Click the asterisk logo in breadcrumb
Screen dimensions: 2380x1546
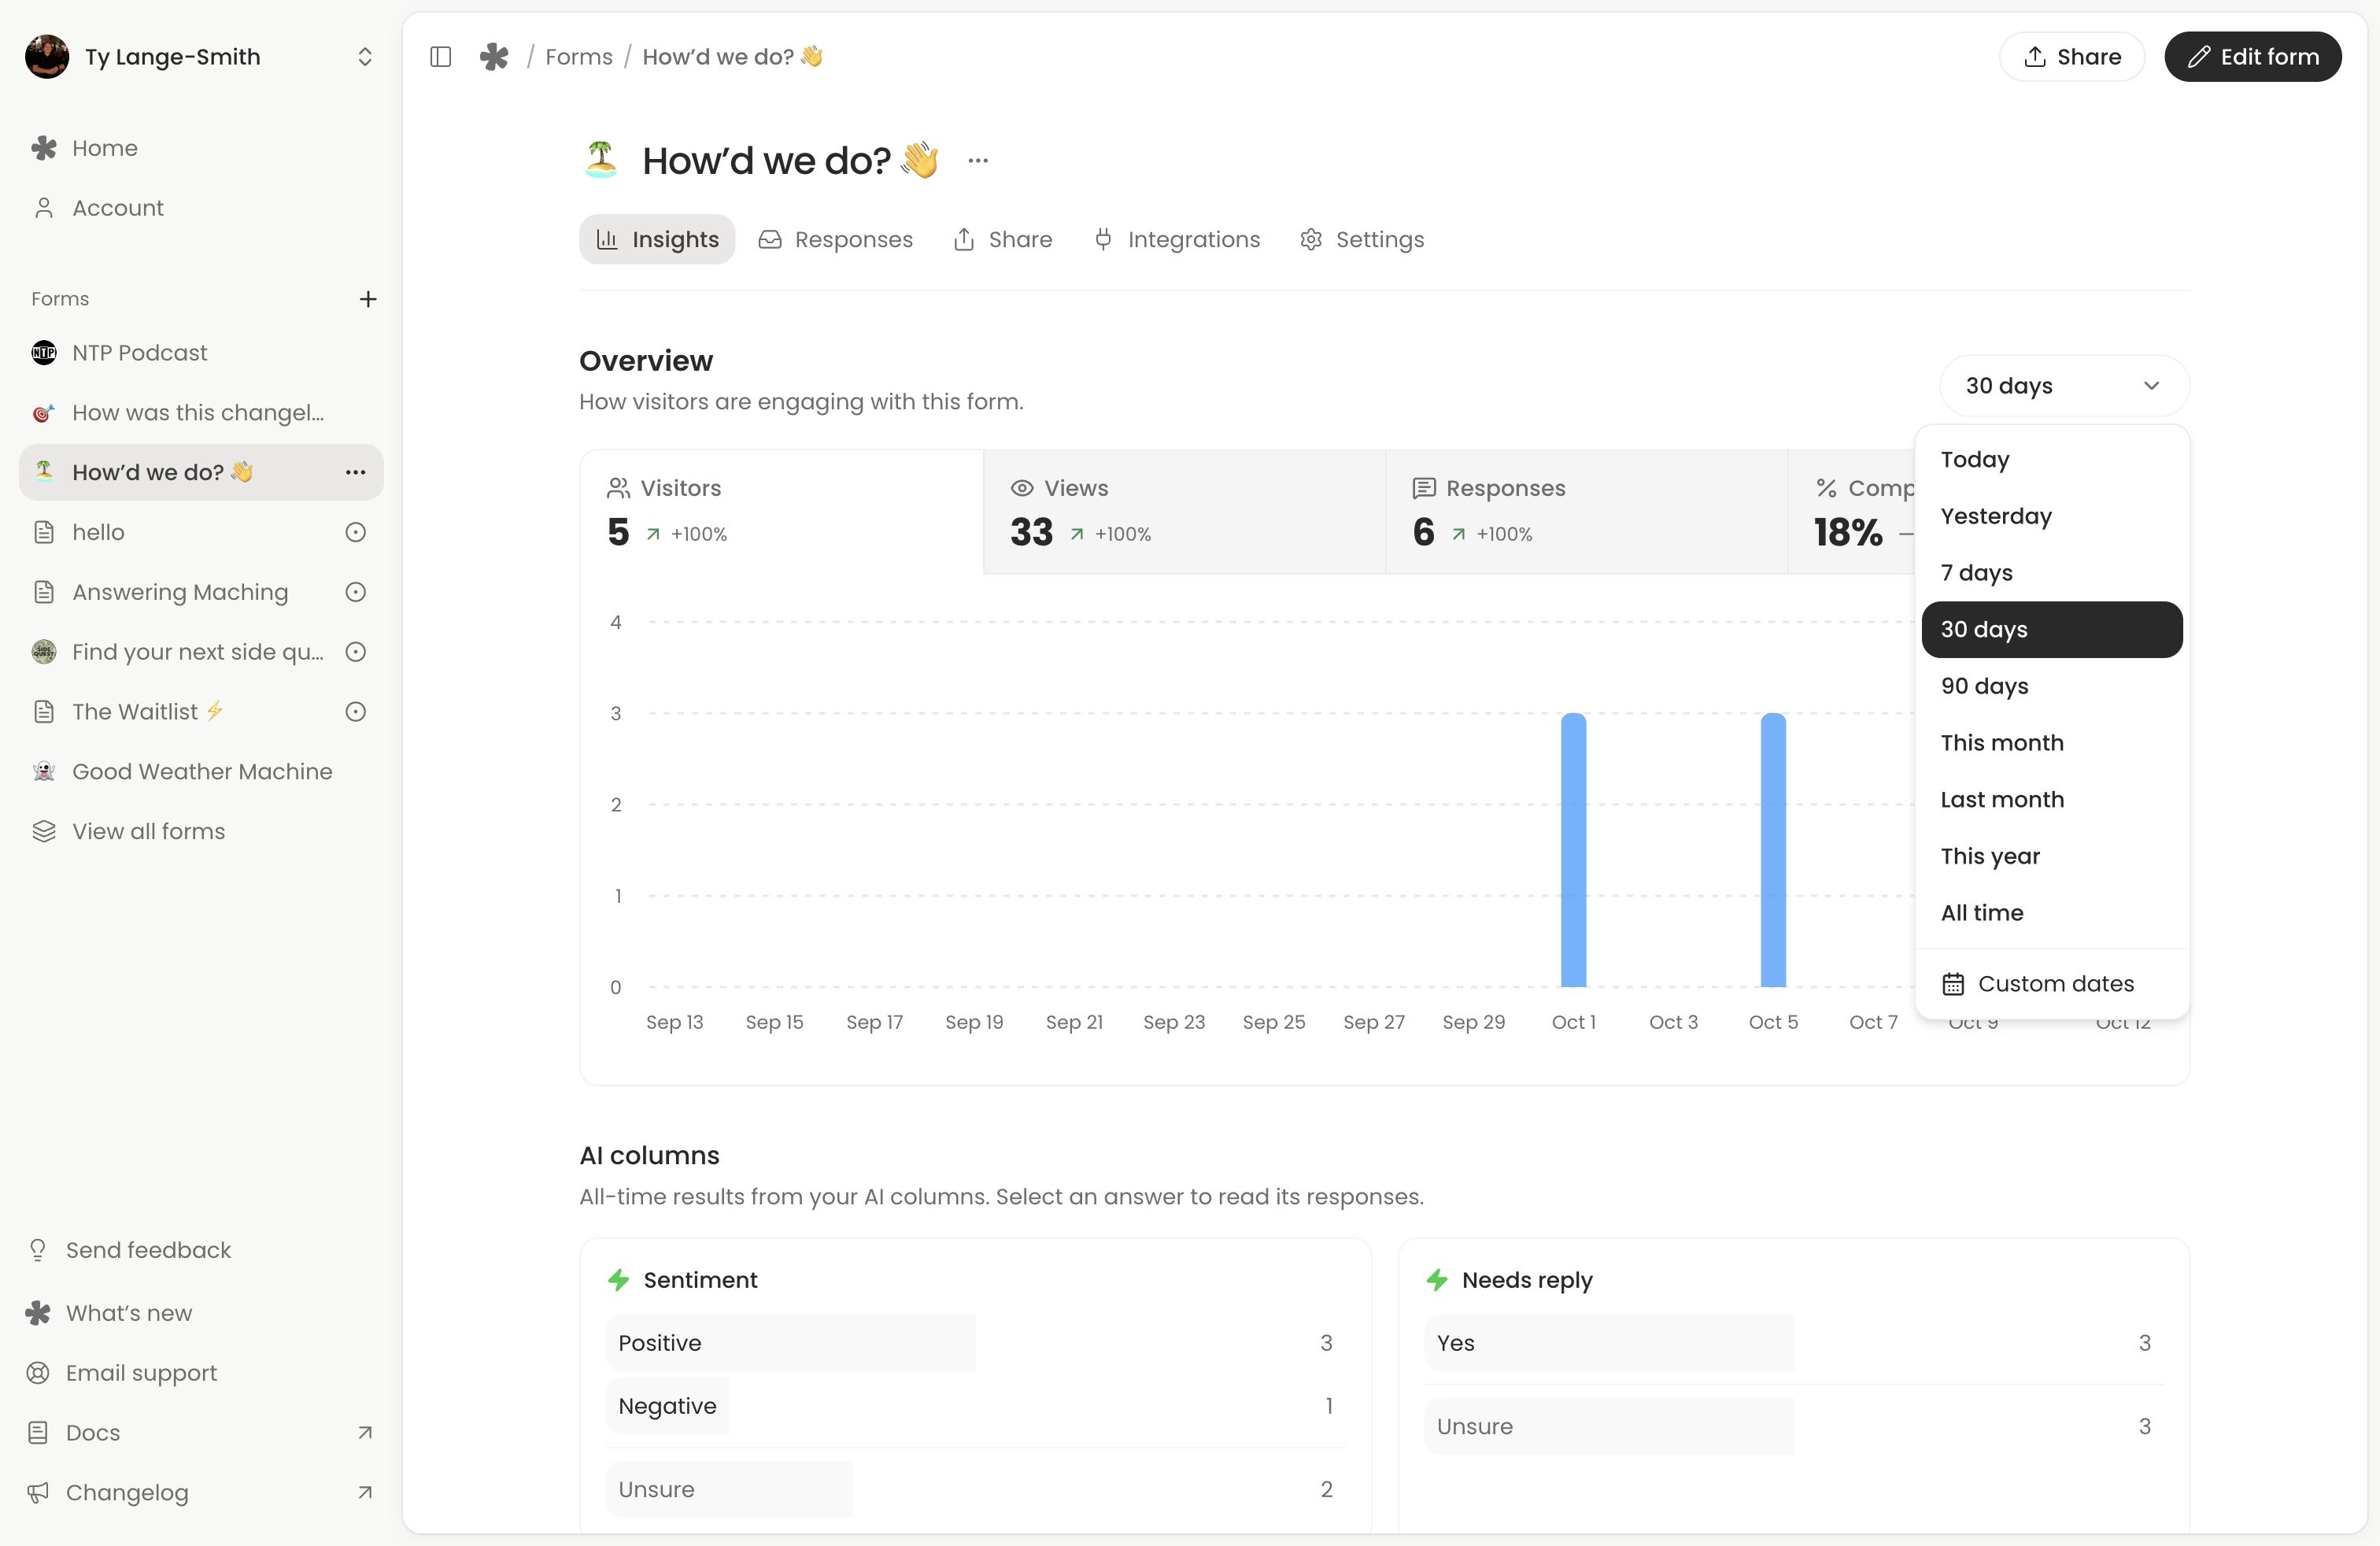[494, 57]
